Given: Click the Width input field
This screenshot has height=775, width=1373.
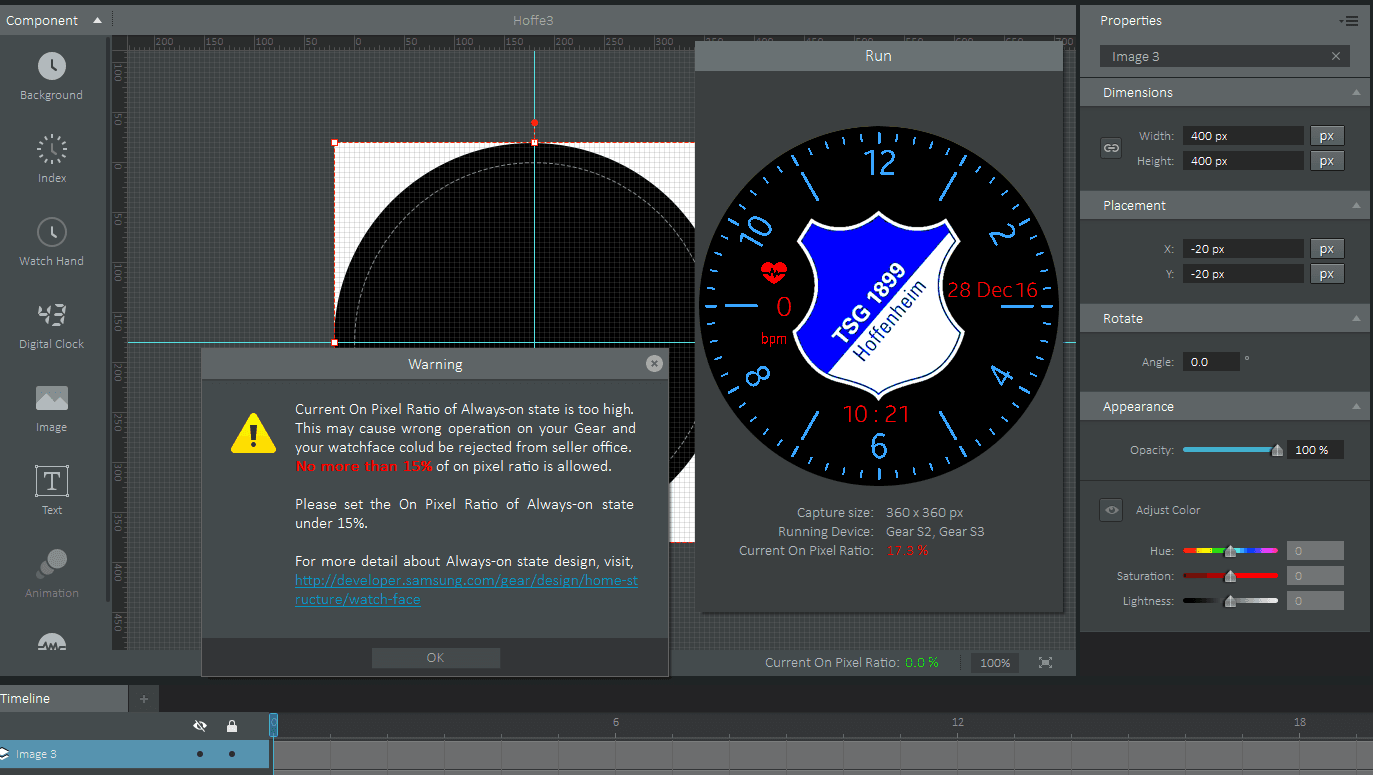Looking at the screenshot, I should pyautogui.click(x=1243, y=136).
